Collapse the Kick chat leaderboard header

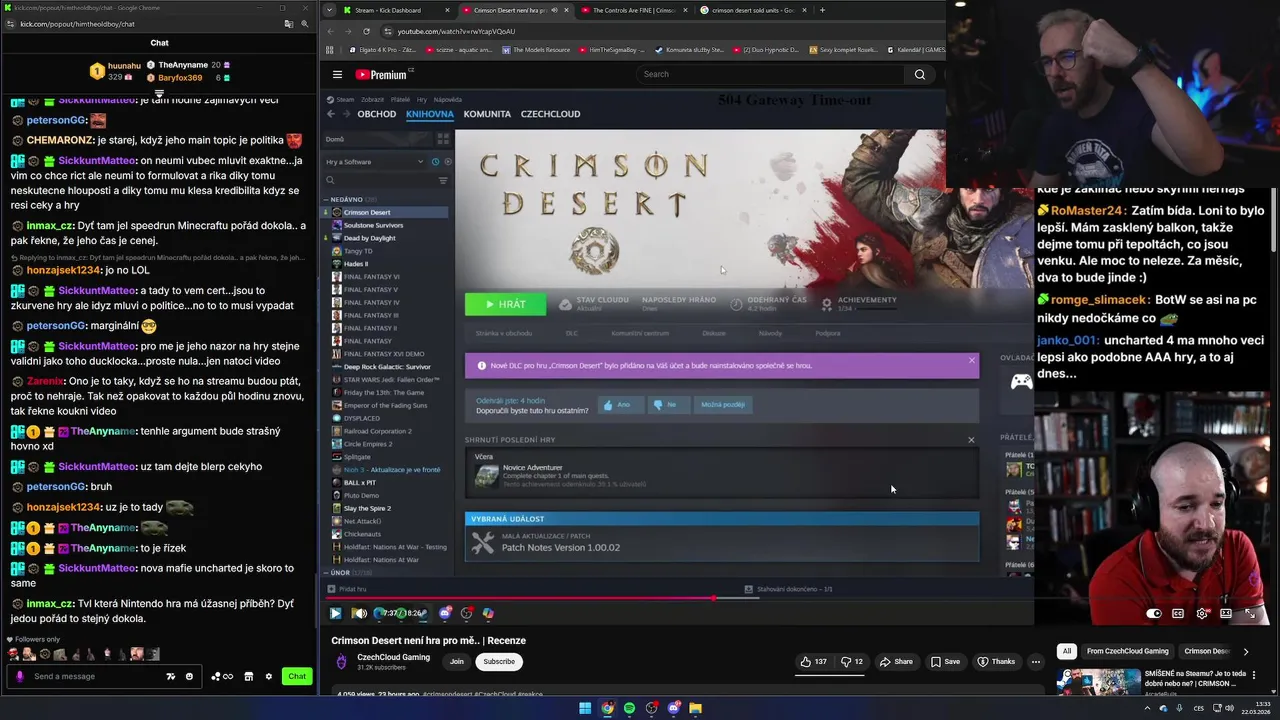(159, 94)
